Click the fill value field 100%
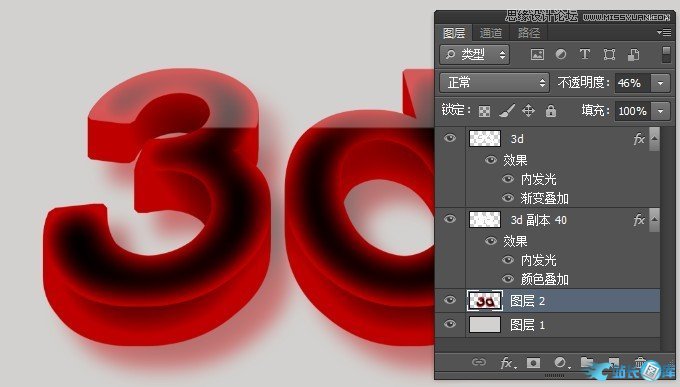This screenshot has width=680, height=387. pyautogui.click(x=633, y=111)
